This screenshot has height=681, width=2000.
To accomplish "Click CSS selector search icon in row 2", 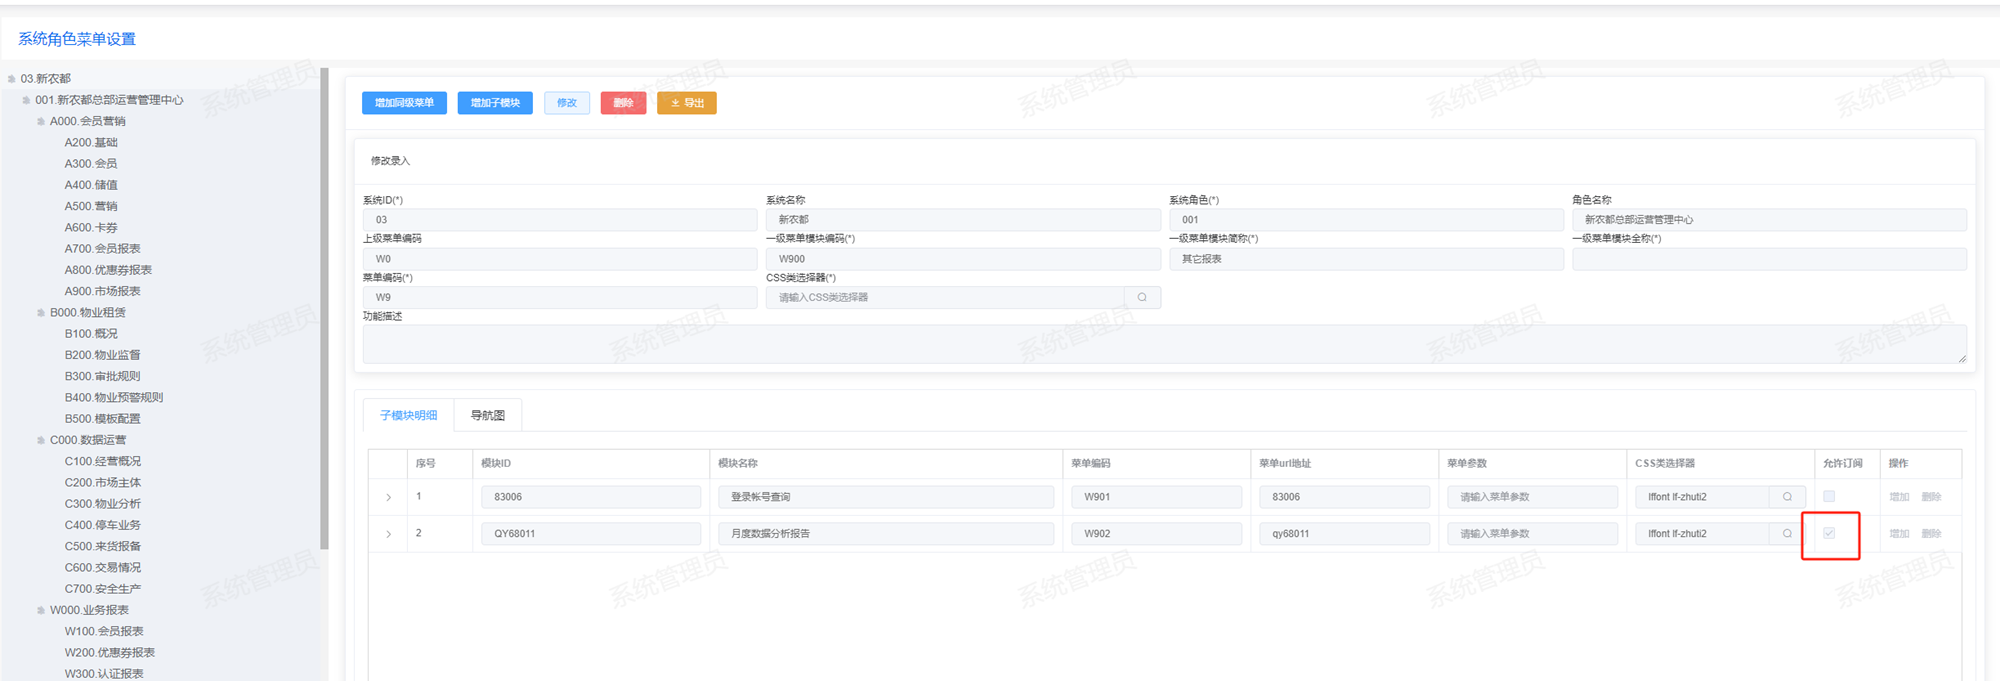I will click(x=1787, y=534).
